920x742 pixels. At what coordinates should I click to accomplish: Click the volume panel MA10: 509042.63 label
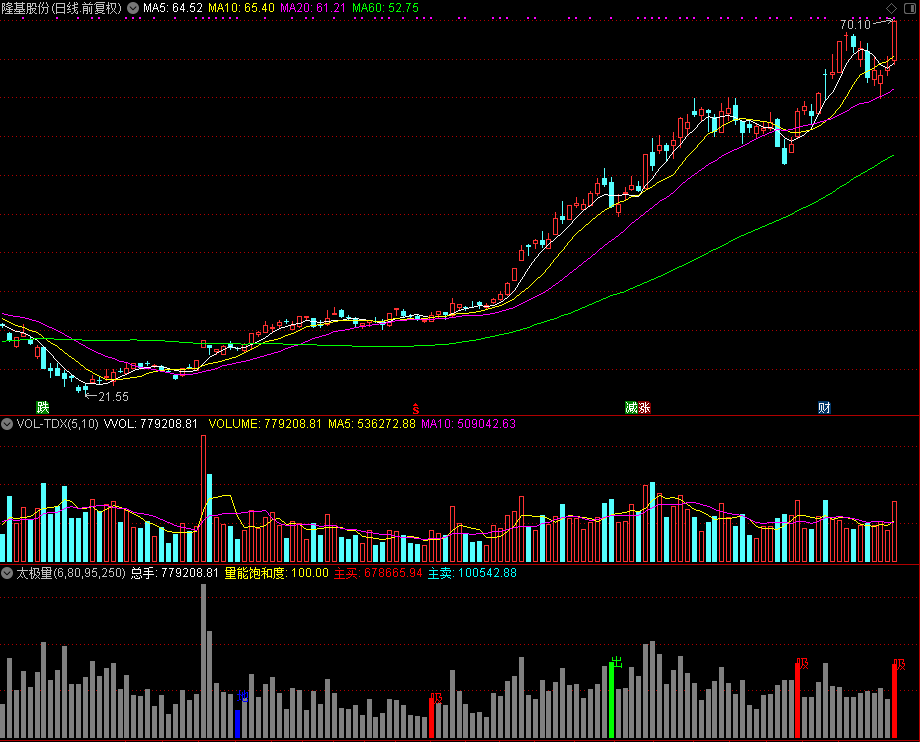468,423
